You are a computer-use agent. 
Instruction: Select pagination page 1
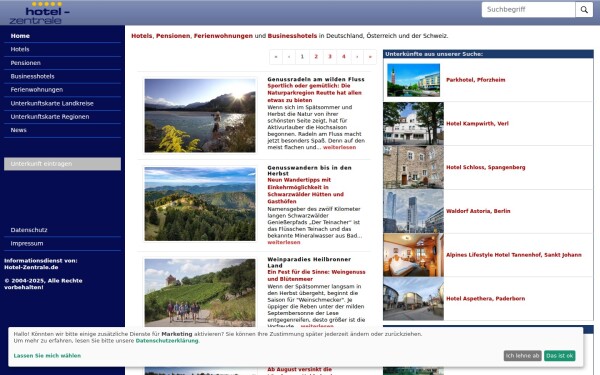[x=302, y=57]
